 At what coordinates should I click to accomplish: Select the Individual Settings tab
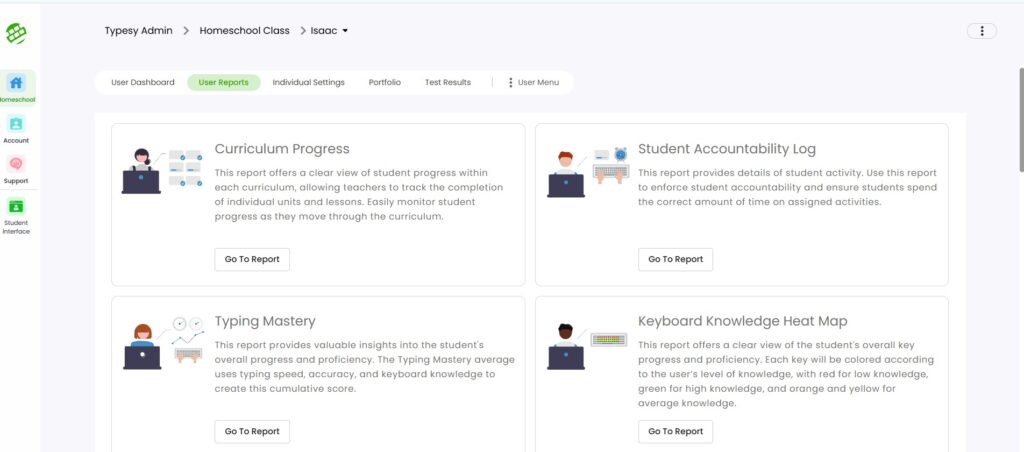[x=308, y=82]
